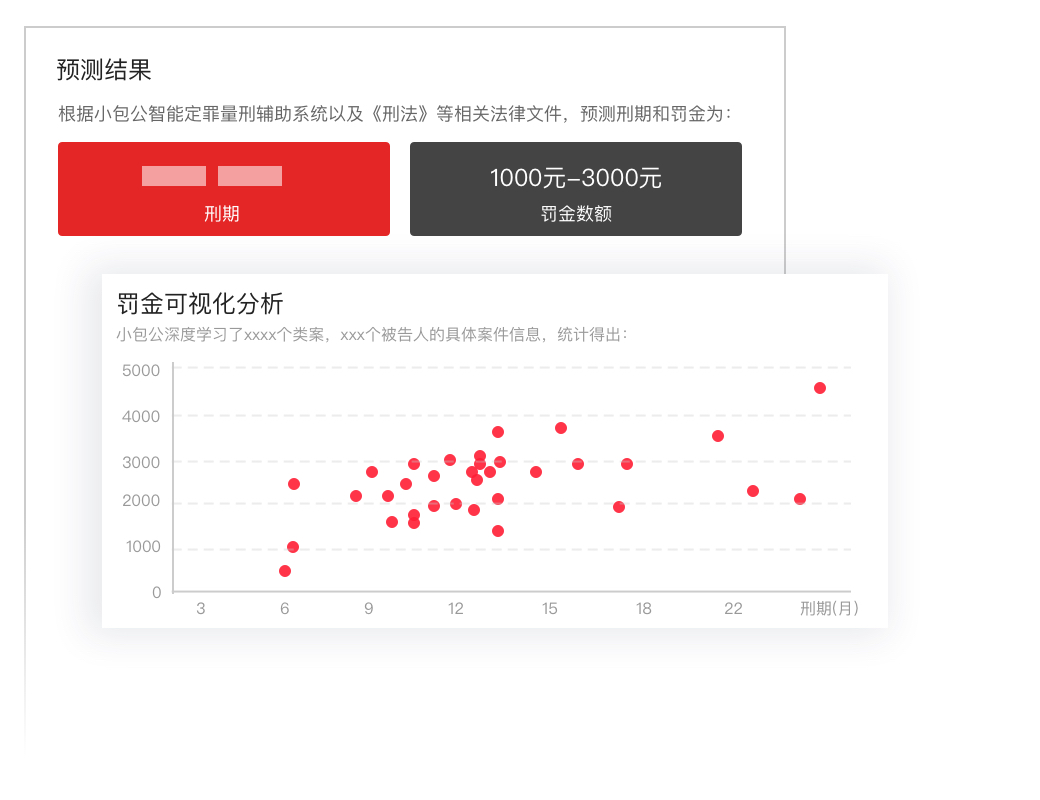The height and width of the screenshot is (800, 1040).
Task: Click the 小包公深度学习 chart subtitle text
Action: click(x=371, y=335)
